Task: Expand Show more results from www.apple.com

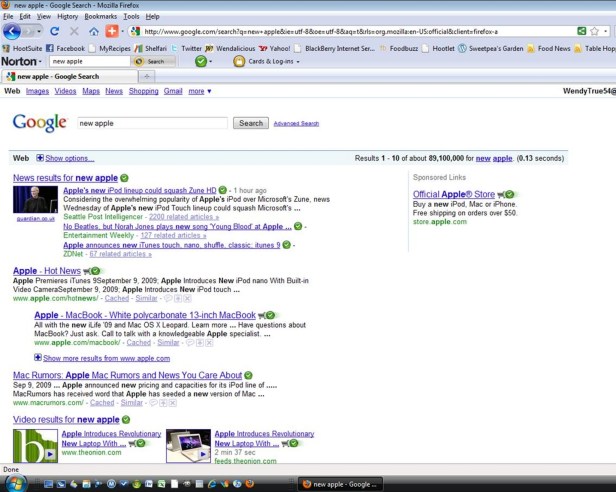Action: (38, 357)
